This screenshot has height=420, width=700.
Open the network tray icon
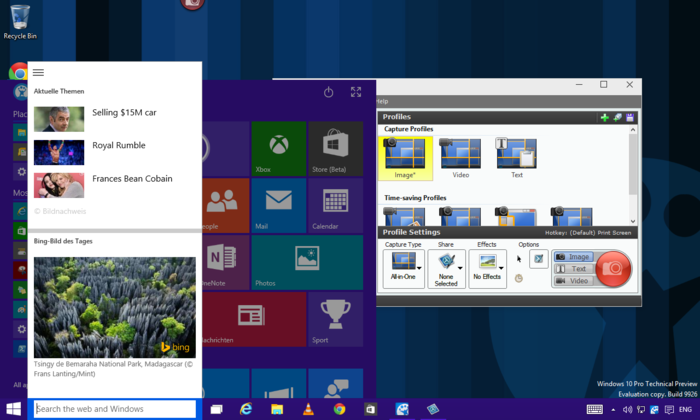tap(641, 409)
